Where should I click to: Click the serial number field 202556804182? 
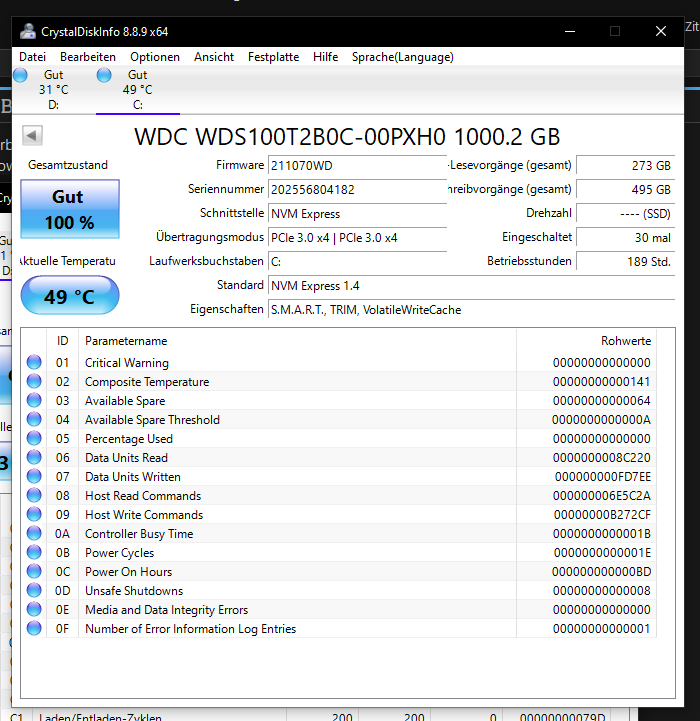click(x=357, y=189)
